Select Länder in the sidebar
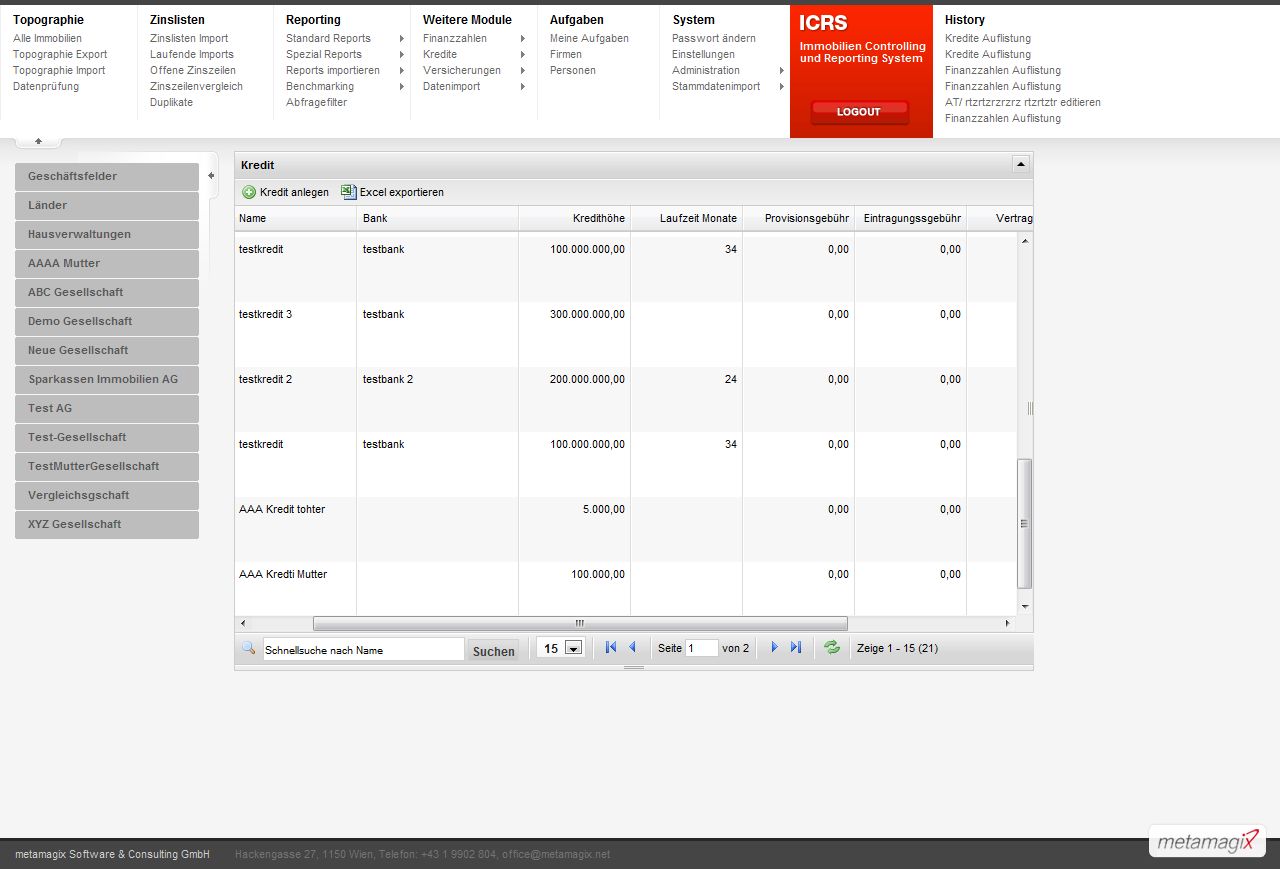Screen dimensions: 1280x869 tap(107, 206)
